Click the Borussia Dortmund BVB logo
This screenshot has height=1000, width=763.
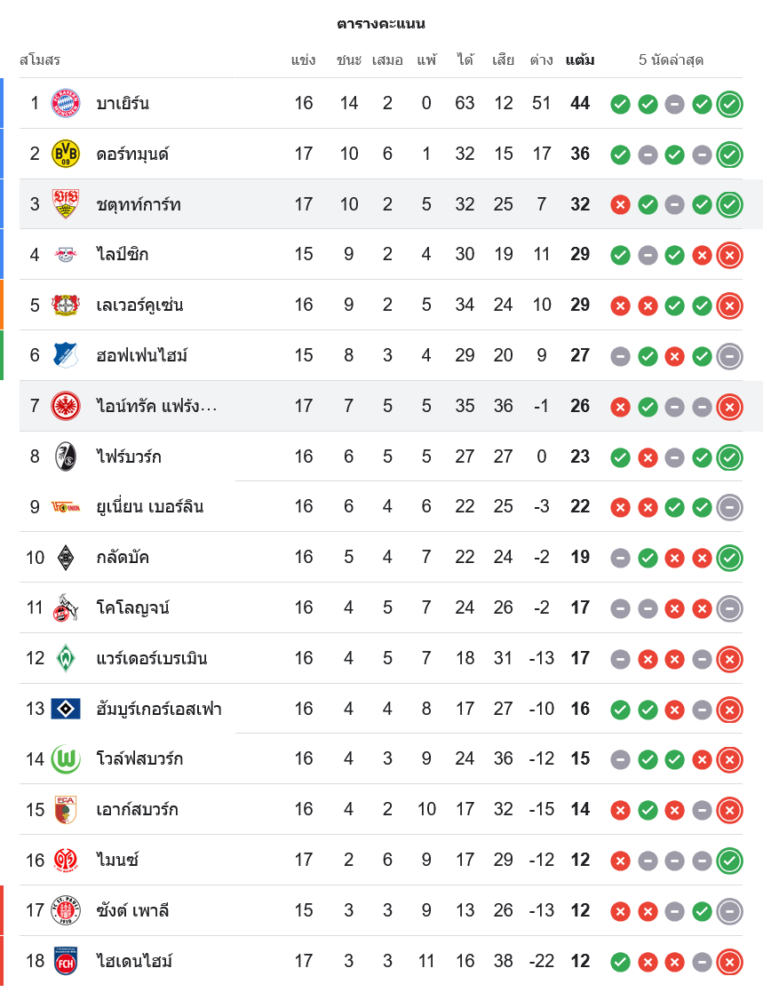coord(65,154)
